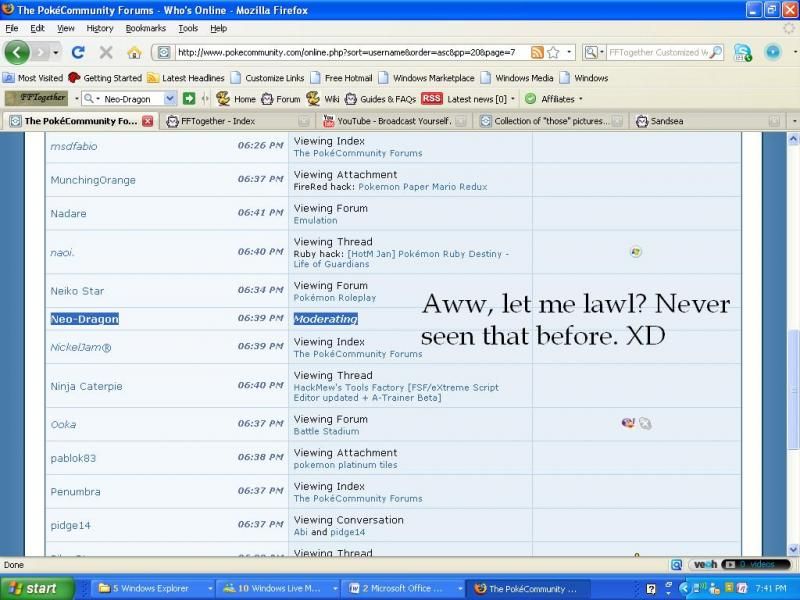Viewport: 800px width, 600px height.
Task: Switch to the Collection of "those" pictures tab
Action: pos(551,121)
